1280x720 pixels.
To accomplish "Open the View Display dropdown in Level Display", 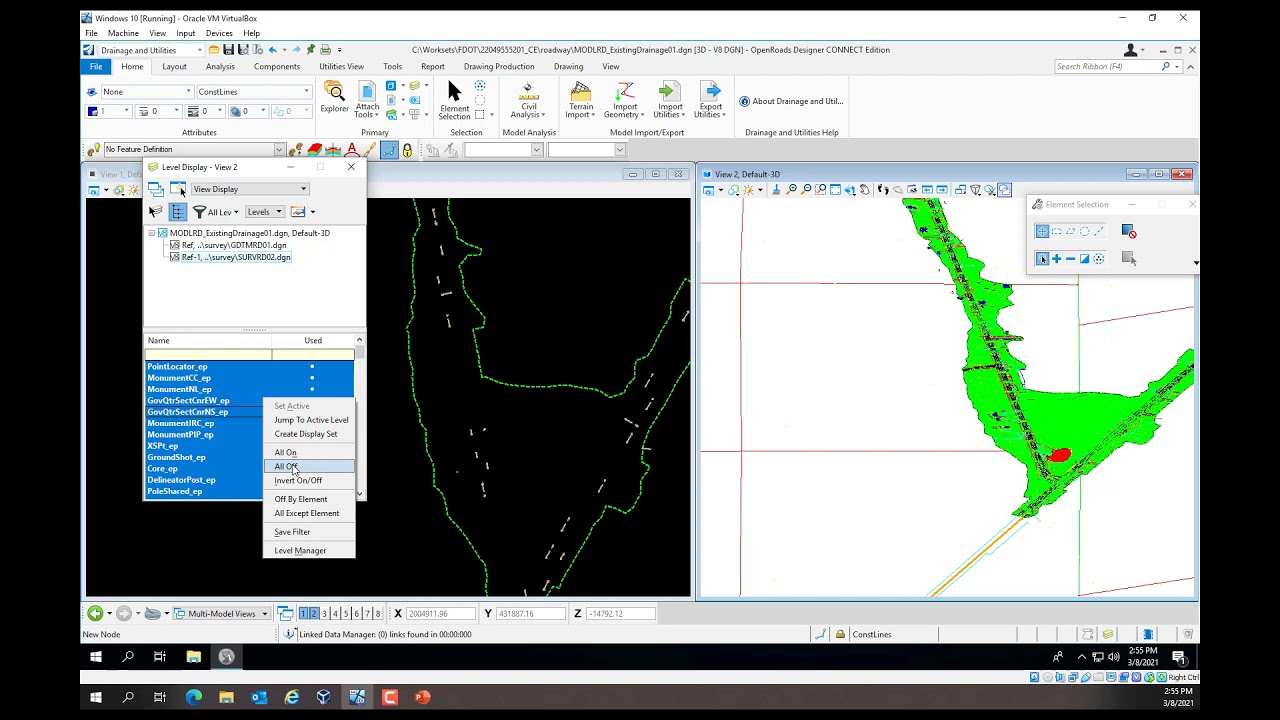I will 250,189.
